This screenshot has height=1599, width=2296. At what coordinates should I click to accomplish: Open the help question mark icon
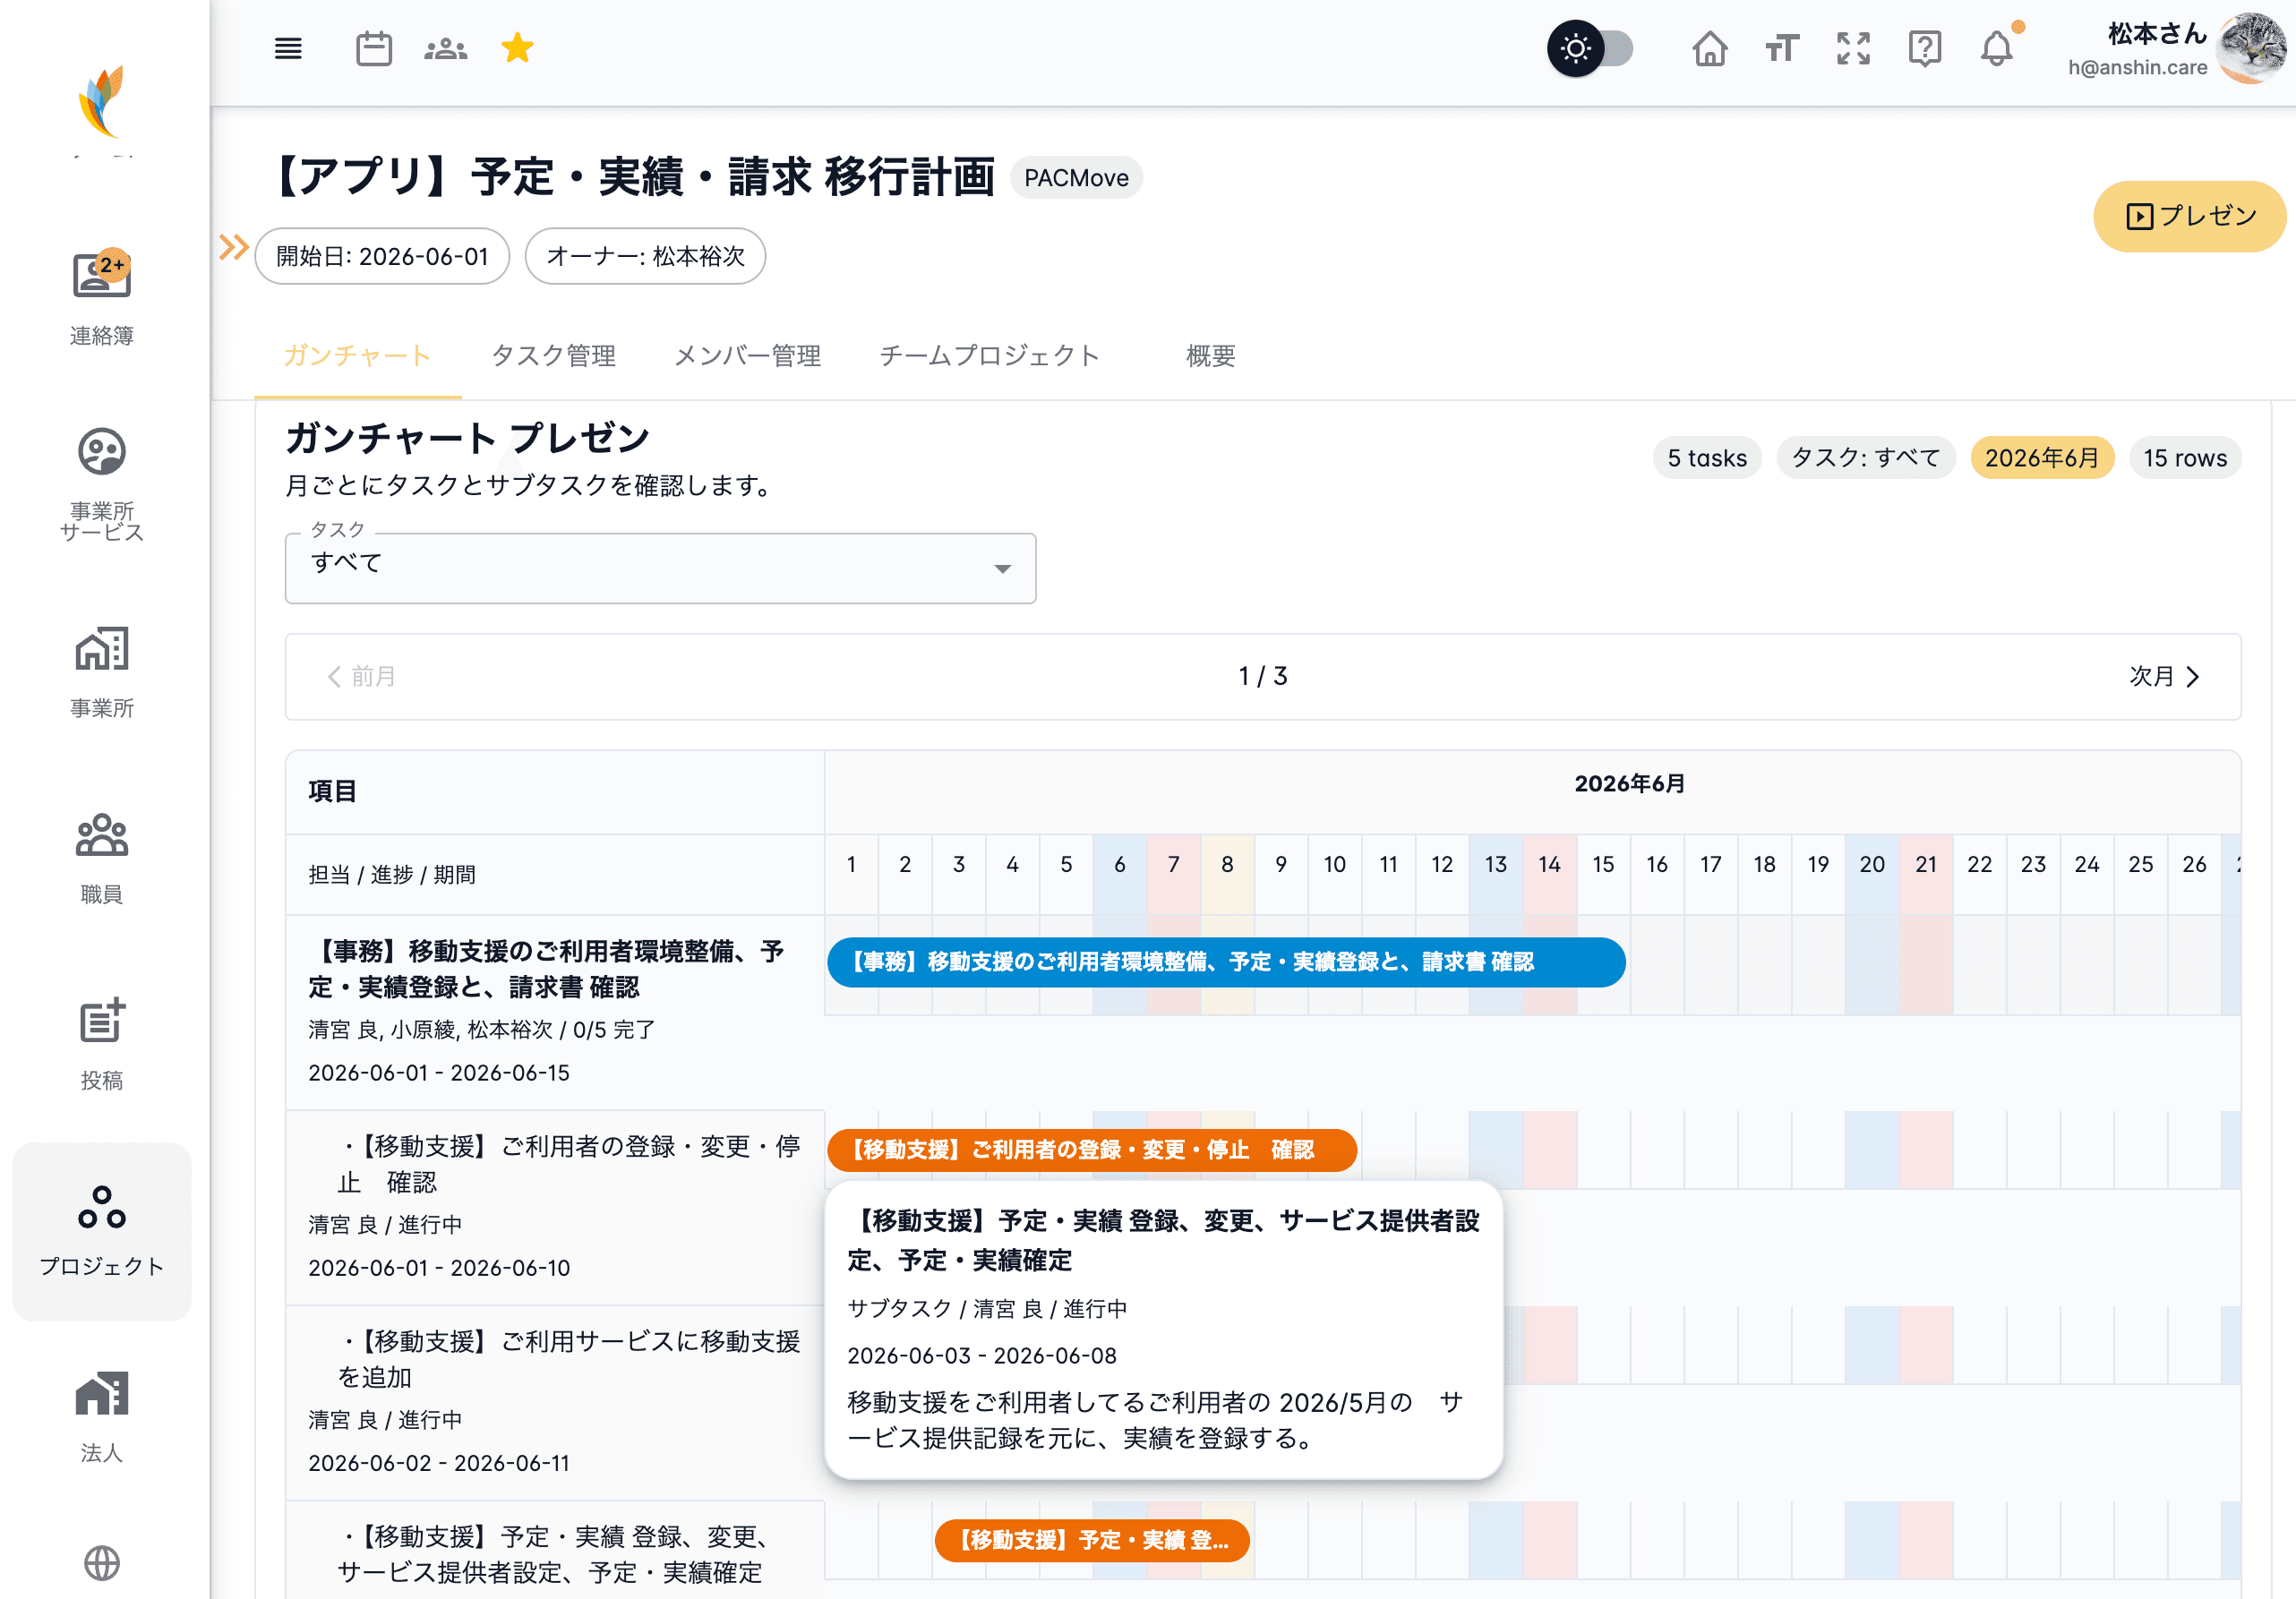click(x=1924, y=48)
